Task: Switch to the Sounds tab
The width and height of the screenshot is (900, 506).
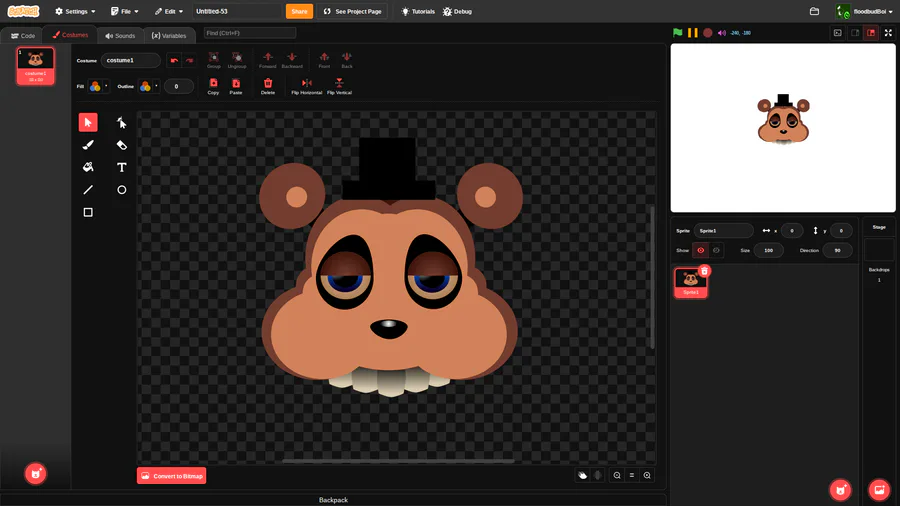Action: 120,36
